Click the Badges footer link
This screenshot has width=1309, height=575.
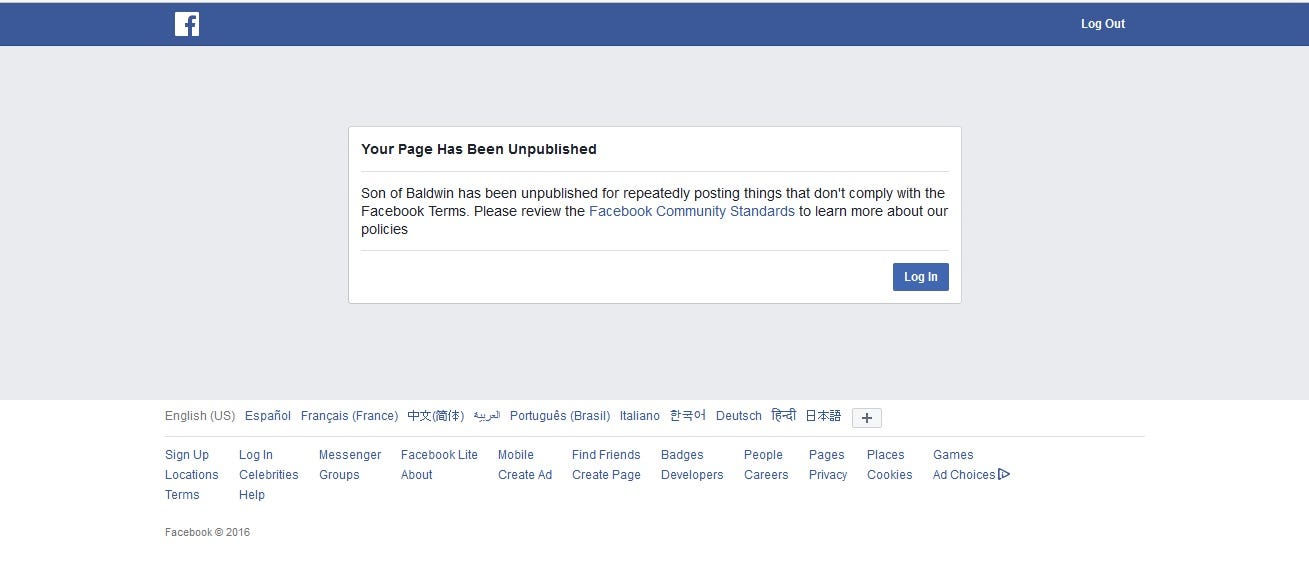click(682, 455)
